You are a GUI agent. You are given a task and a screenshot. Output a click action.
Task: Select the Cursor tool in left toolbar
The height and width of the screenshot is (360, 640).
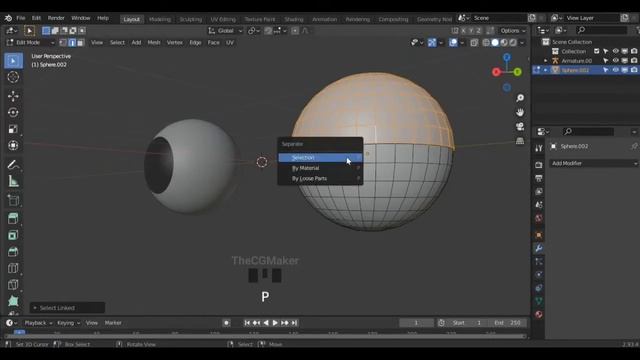(13, 77)
